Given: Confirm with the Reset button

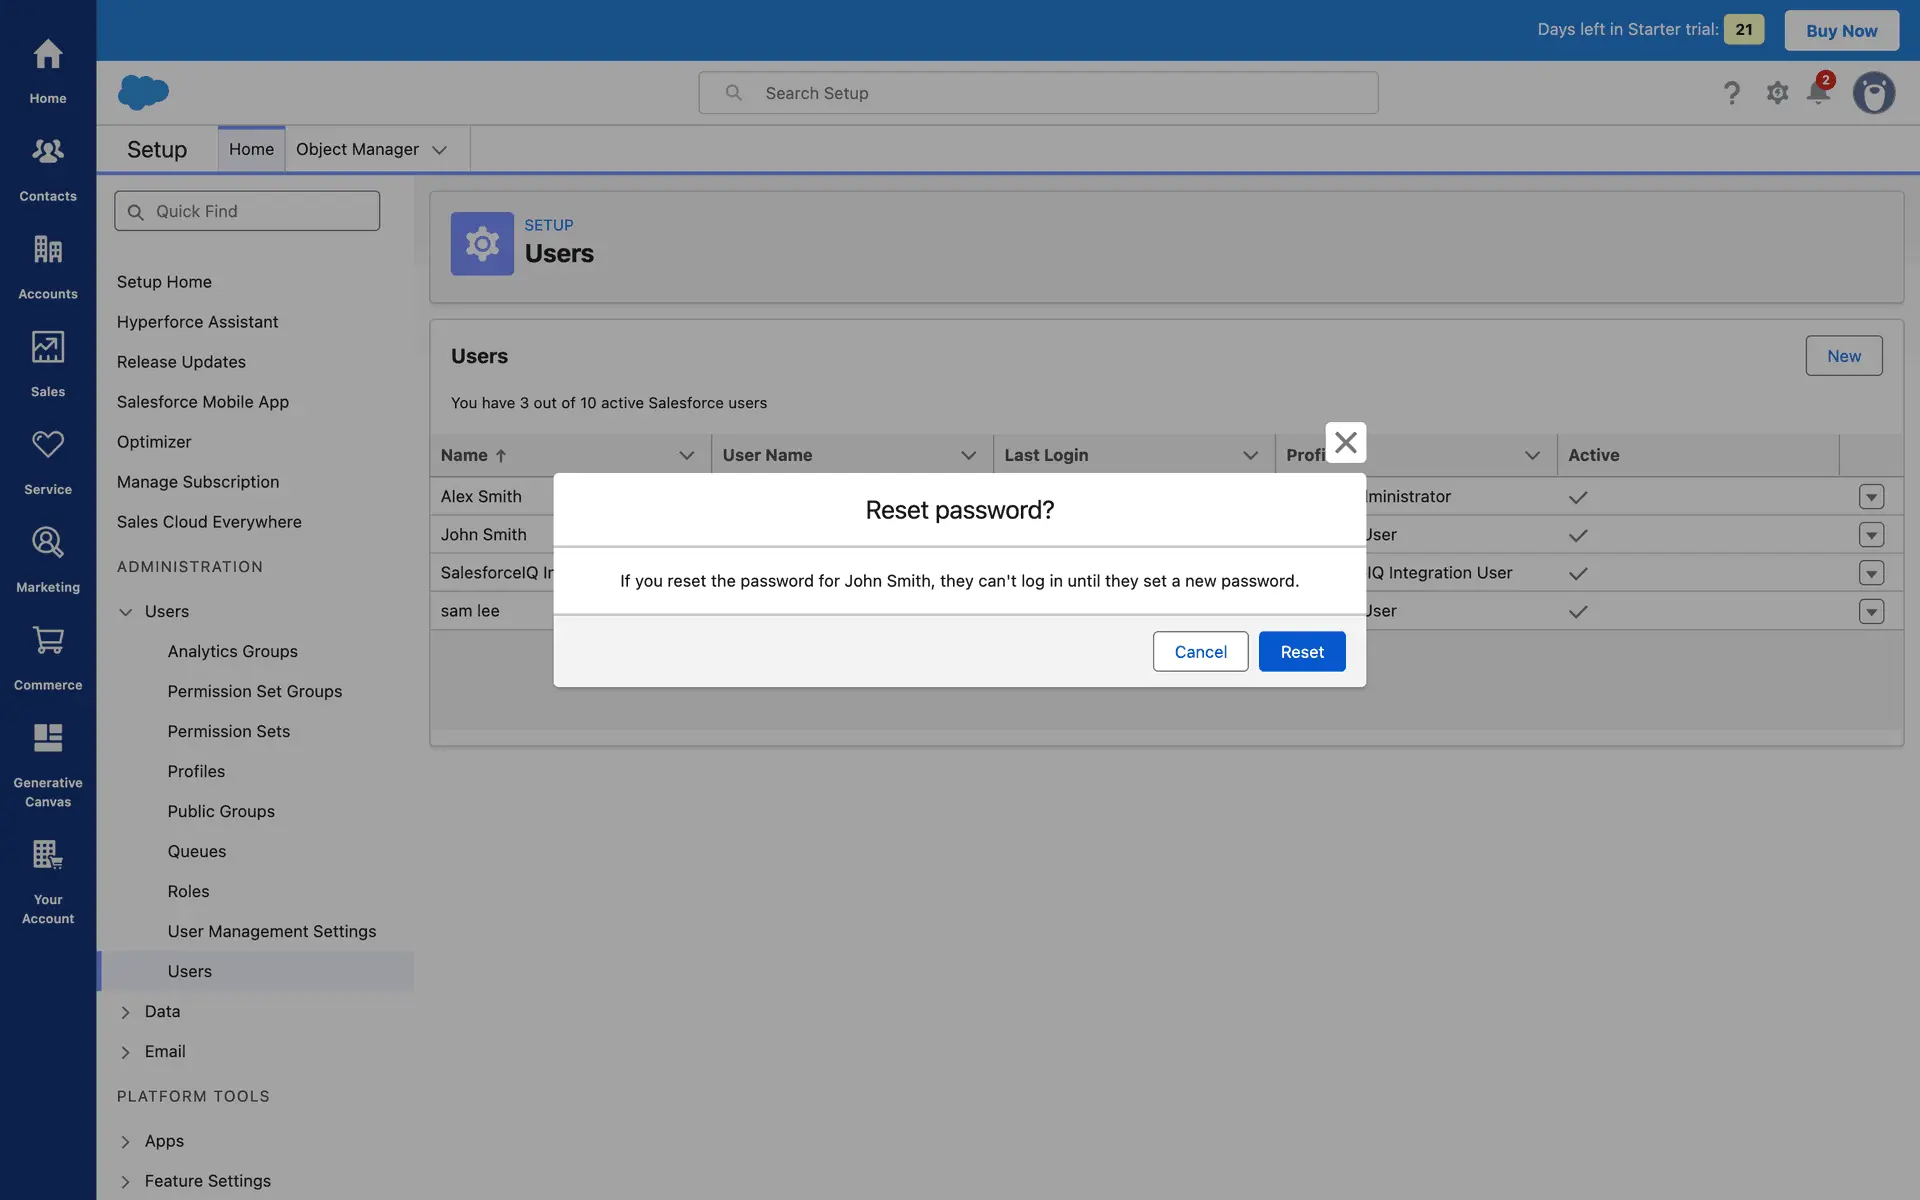Looking at the screenshot, I should tap(1301, 652).
